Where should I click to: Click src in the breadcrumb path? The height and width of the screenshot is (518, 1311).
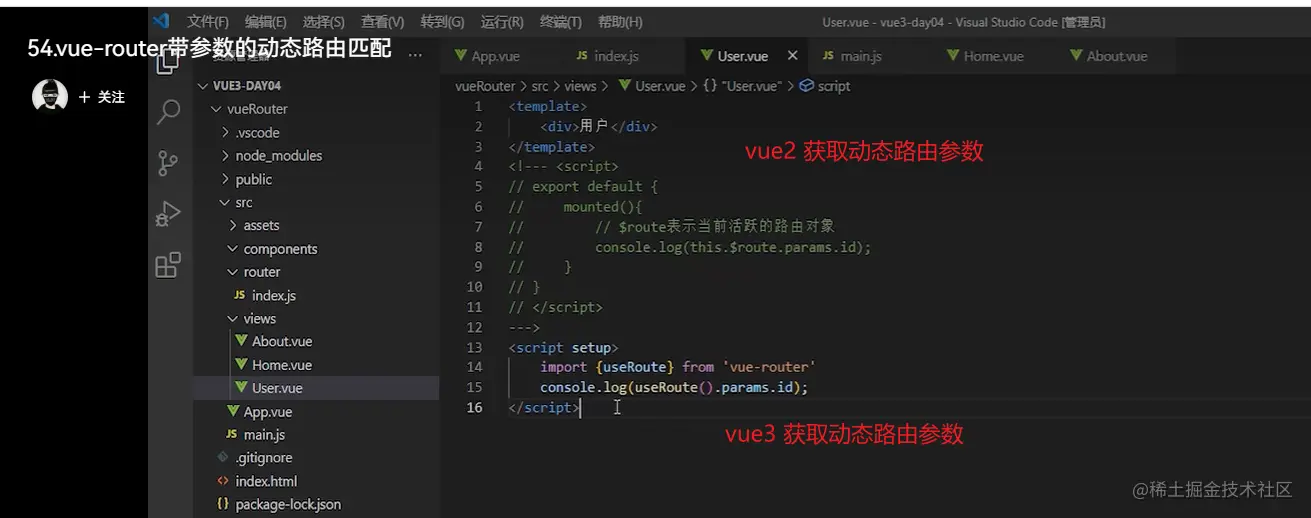(x=540, y=86)
